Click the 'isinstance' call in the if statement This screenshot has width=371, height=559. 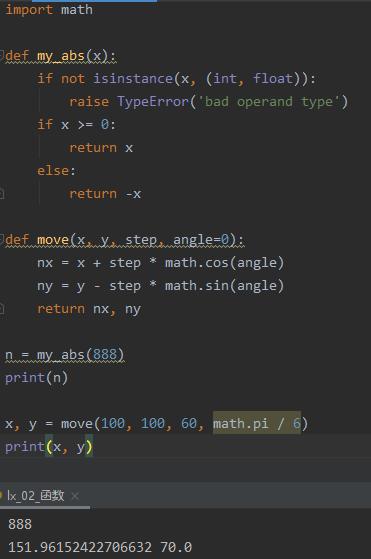coord(133,78)
